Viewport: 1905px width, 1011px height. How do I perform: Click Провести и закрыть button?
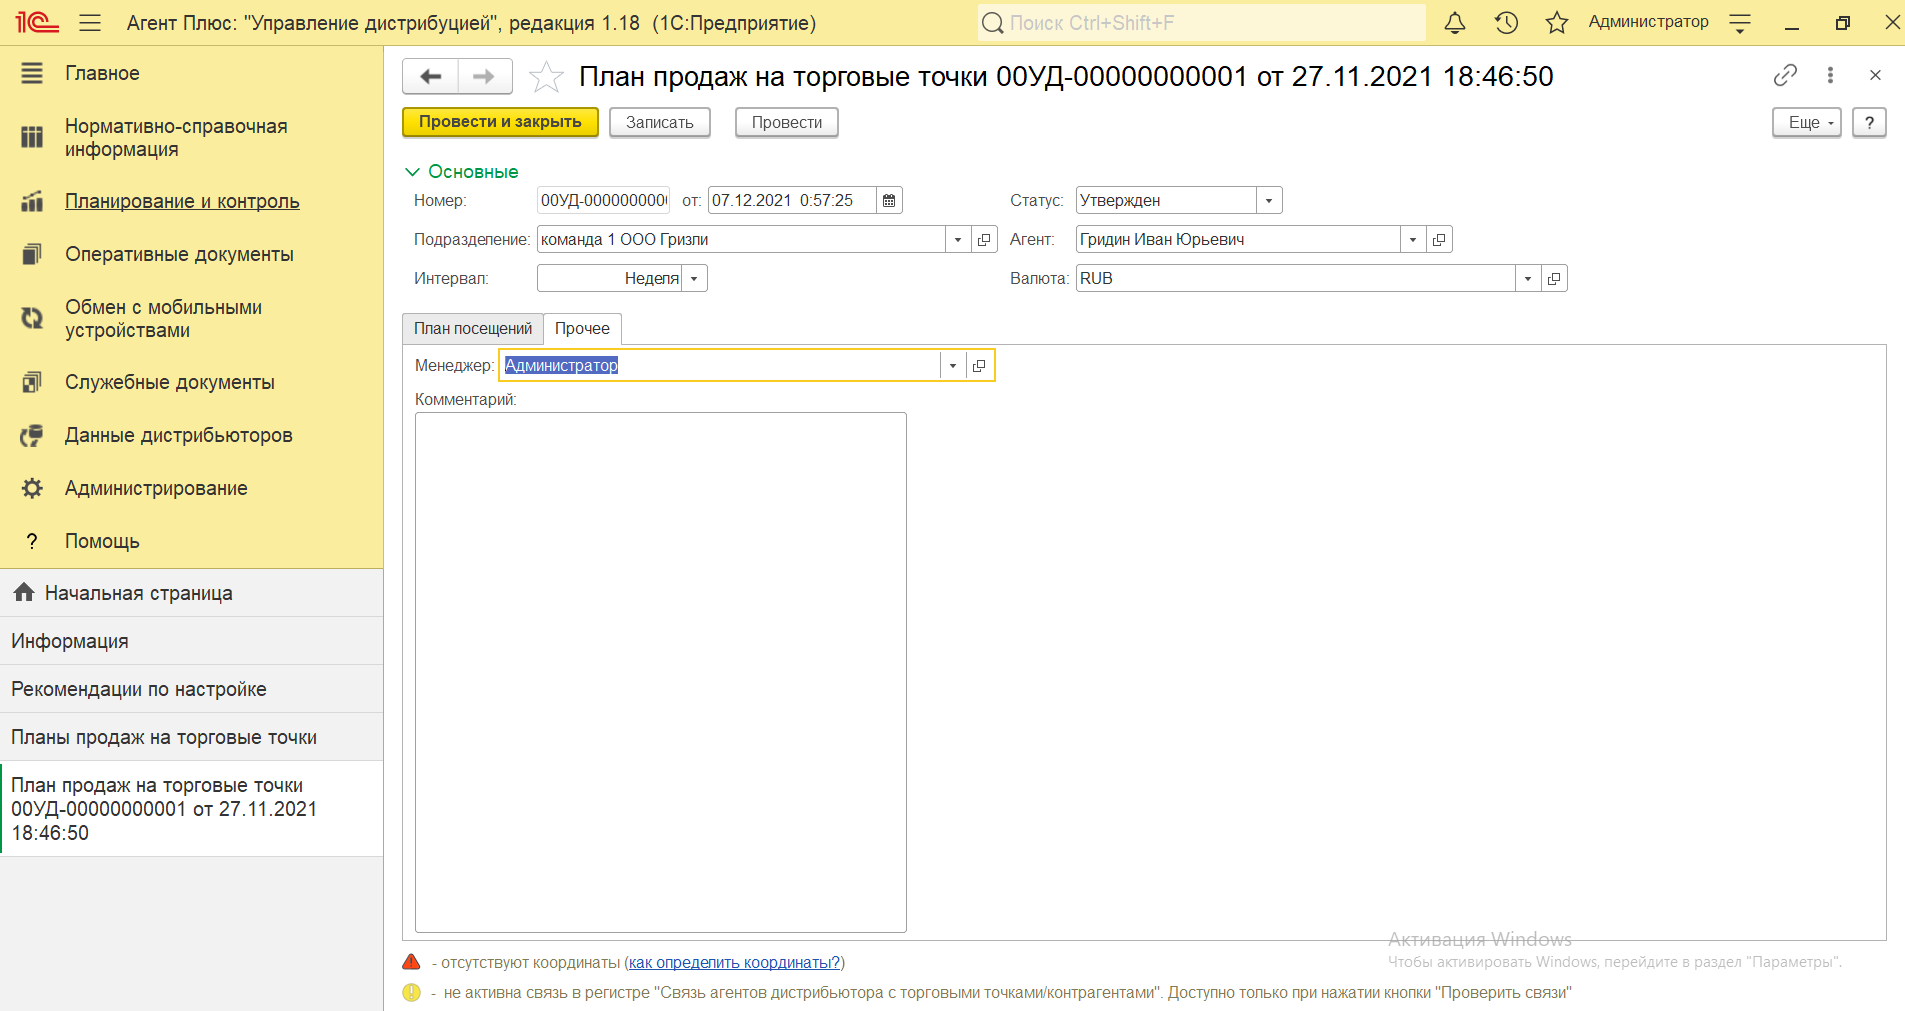[x=500, y=122]
